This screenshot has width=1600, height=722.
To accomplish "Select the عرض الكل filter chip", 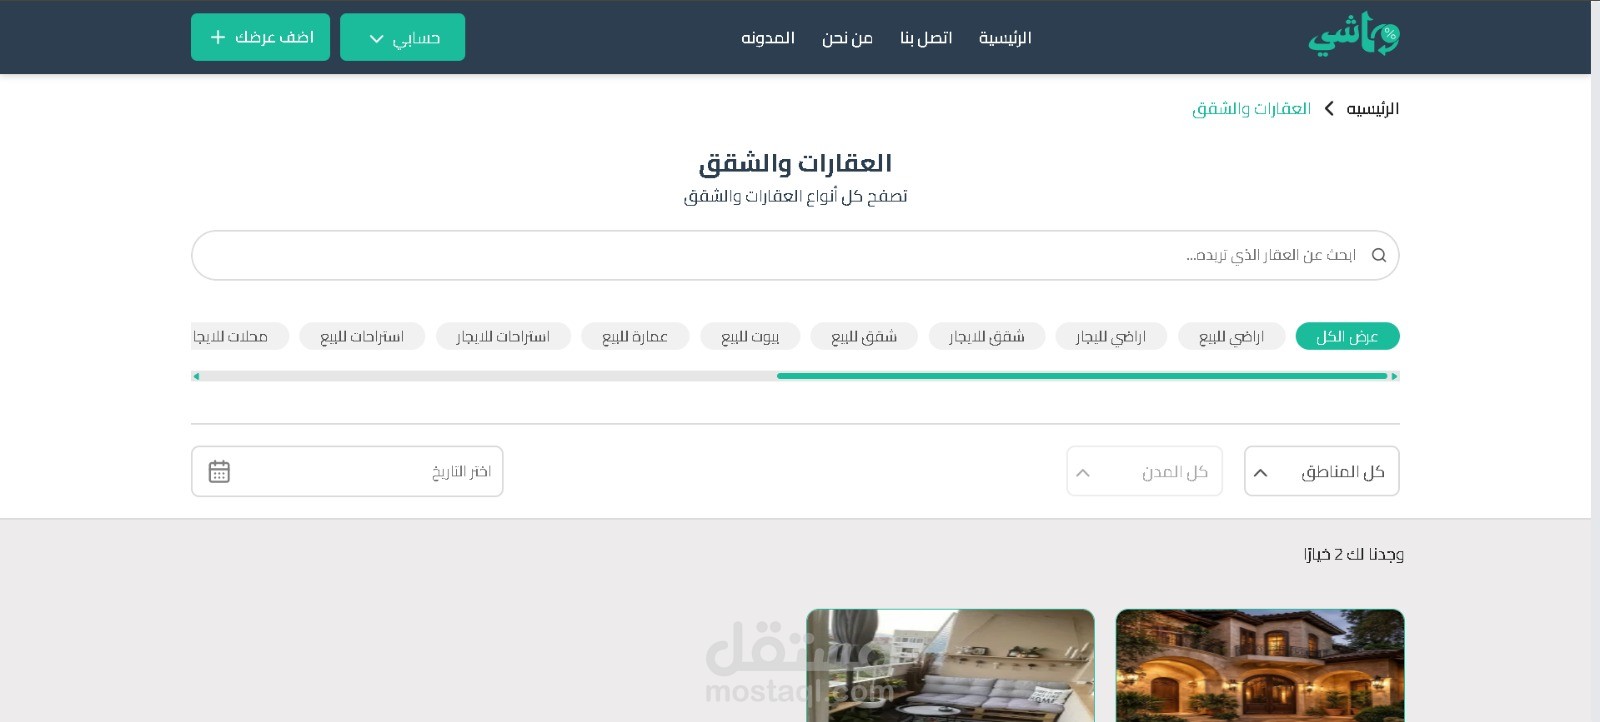I will tap(1347, 336).
